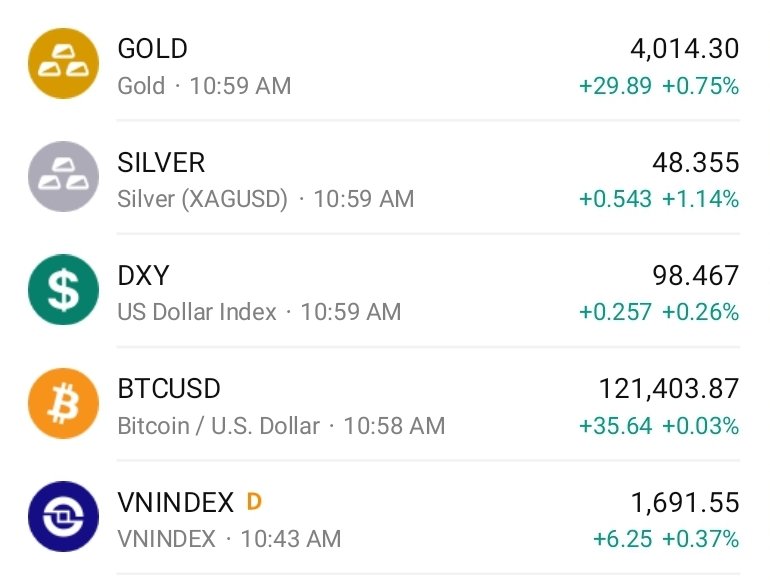Tap the orange Bitcoin logo
Image resolution: width=770 pixels, height=582 pixels.
(x=63, y=403)
